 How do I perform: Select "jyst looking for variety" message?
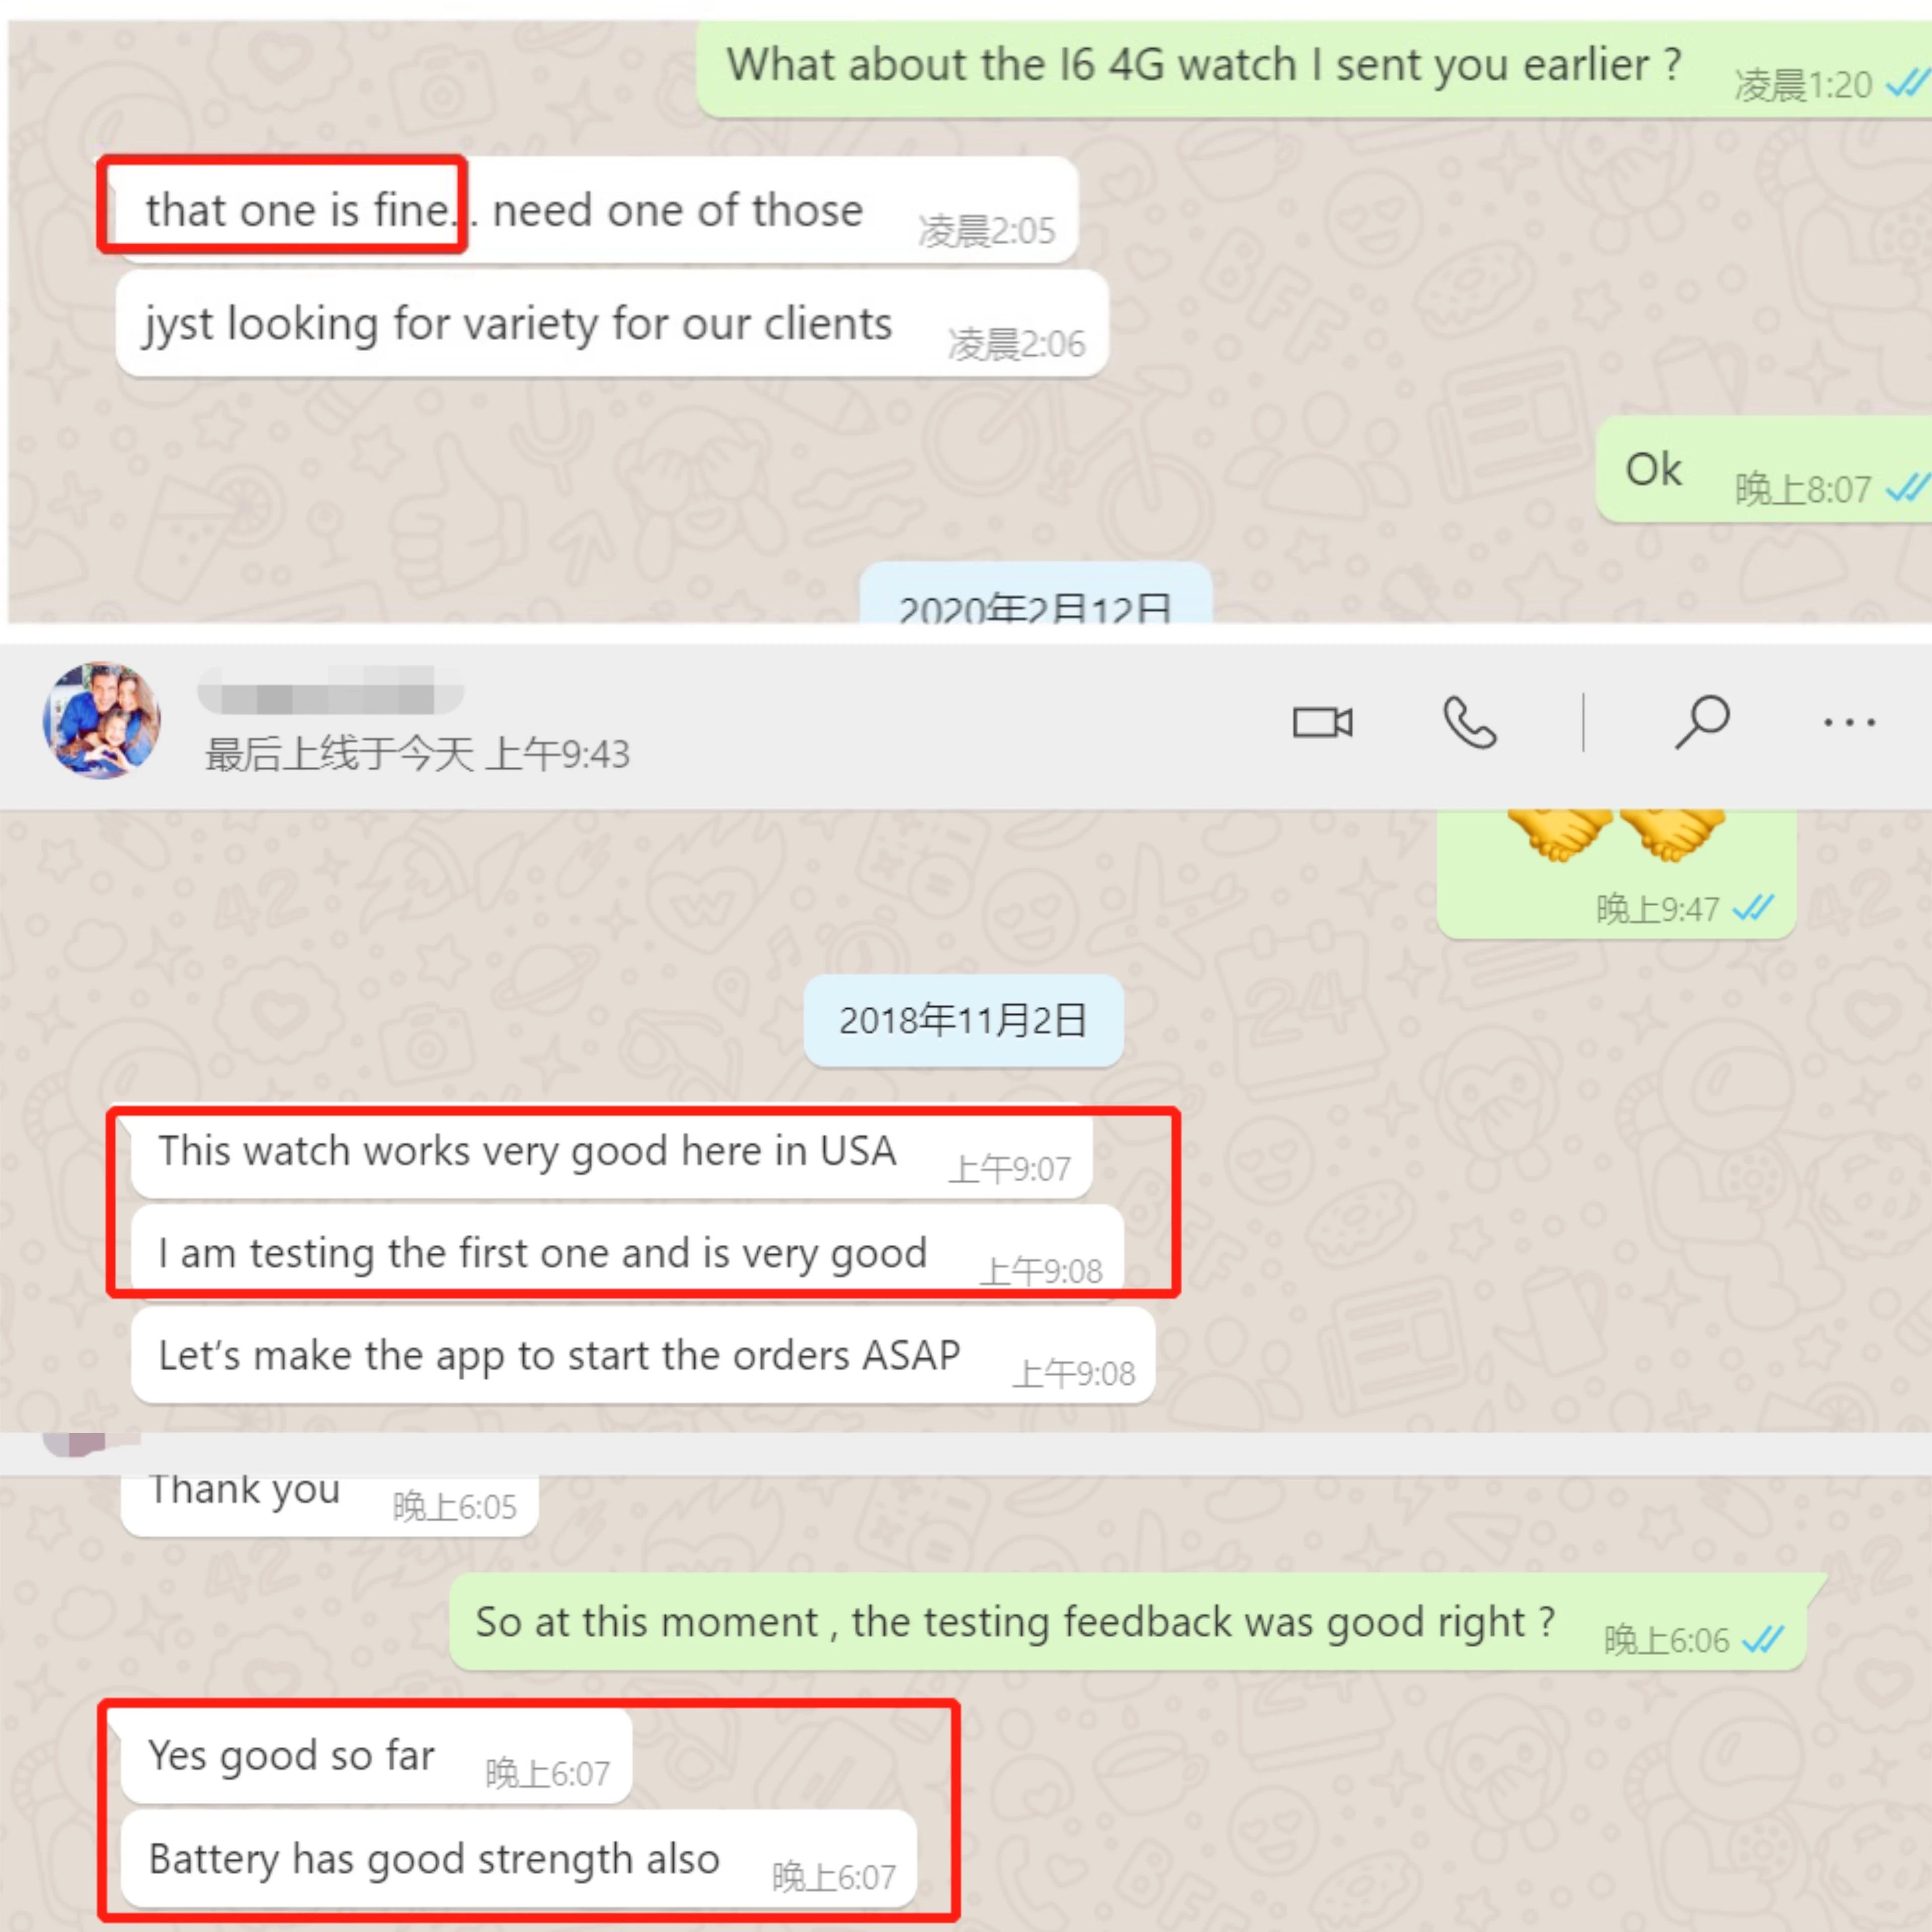[x=611, y=324]
